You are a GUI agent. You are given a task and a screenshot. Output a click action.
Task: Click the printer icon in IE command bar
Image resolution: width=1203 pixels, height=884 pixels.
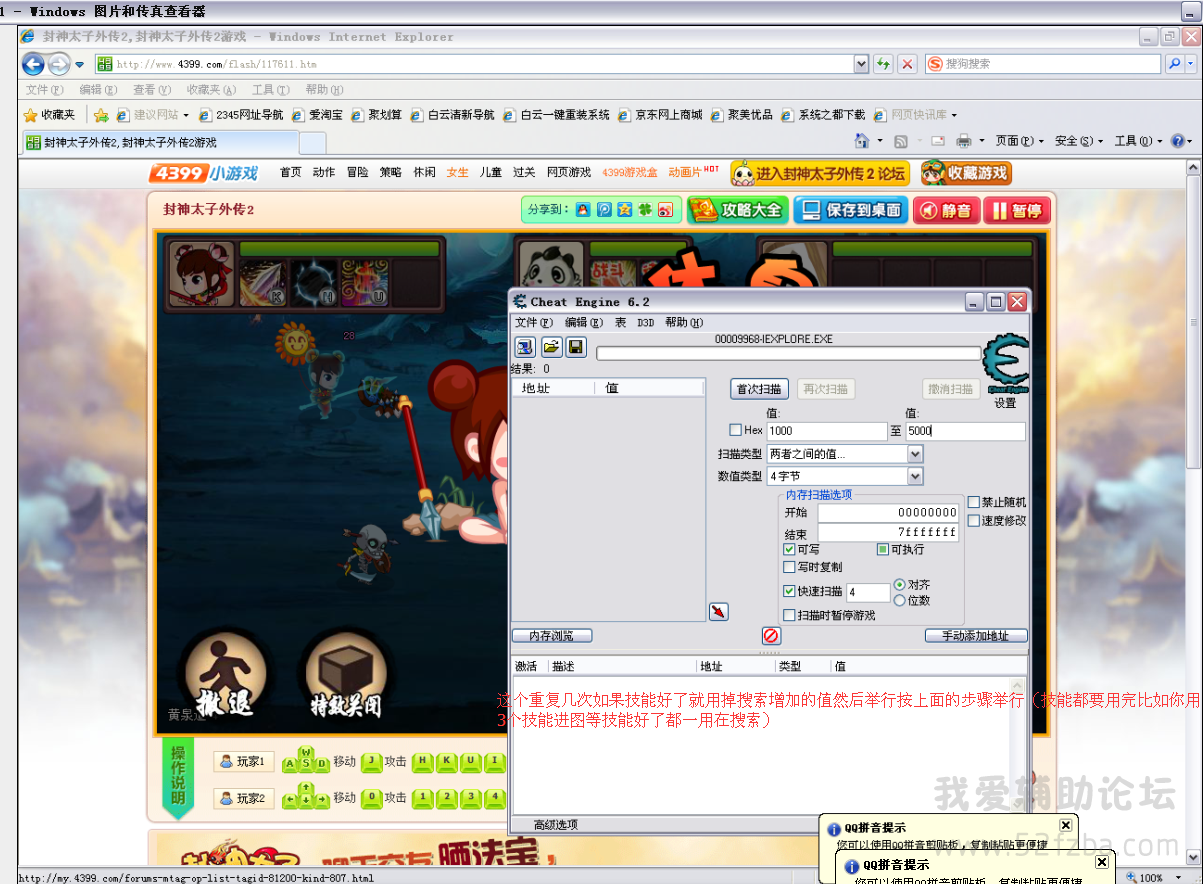(x=964, y=141)
